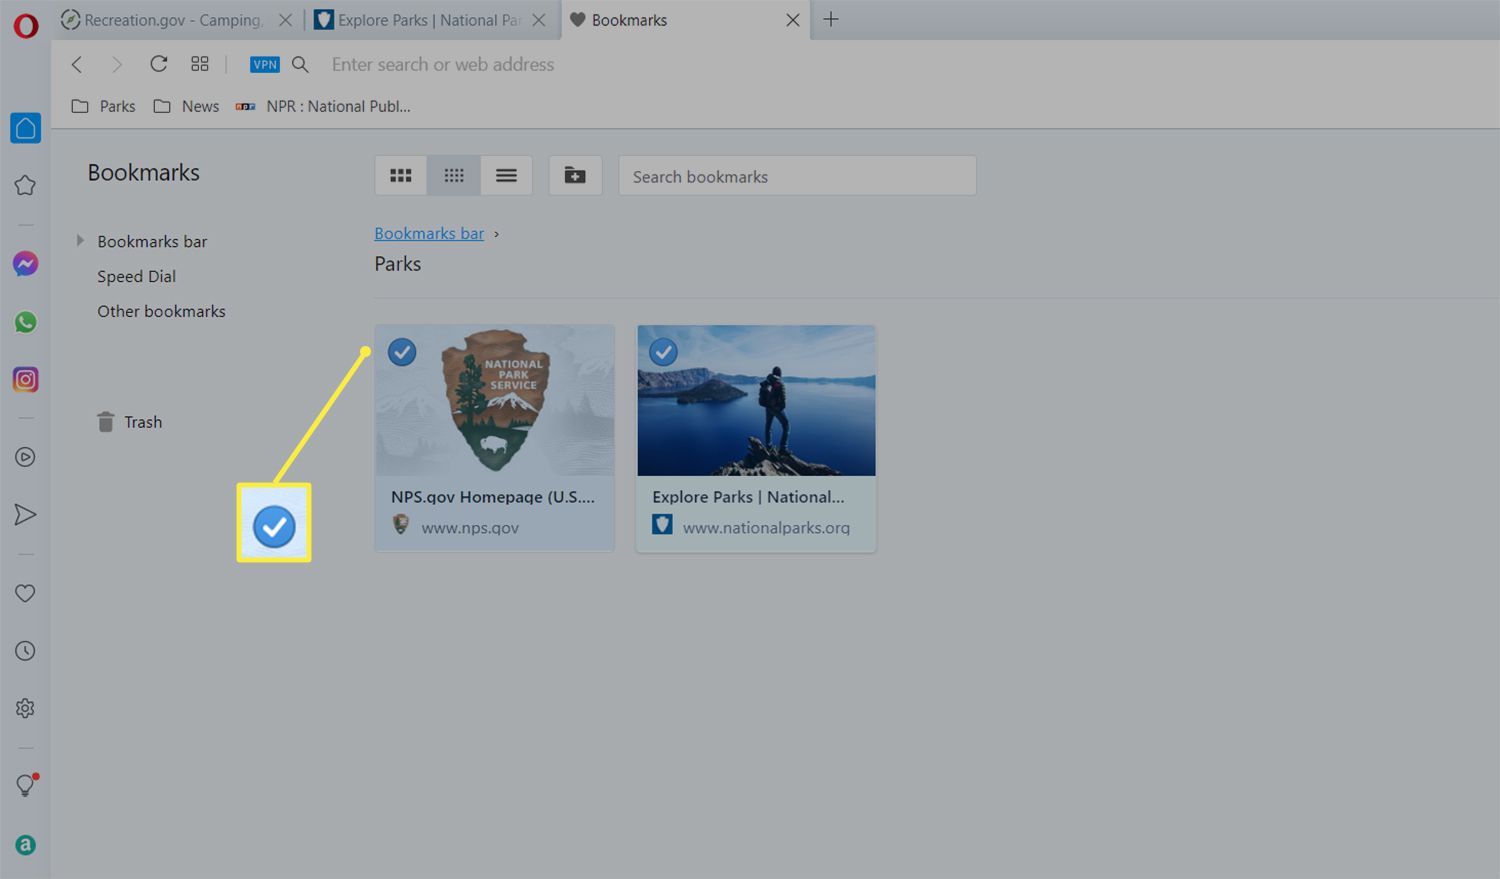Viewport: 1500px width, 879px height.
Task: Go back to the previous page
Action: (77, 64)
